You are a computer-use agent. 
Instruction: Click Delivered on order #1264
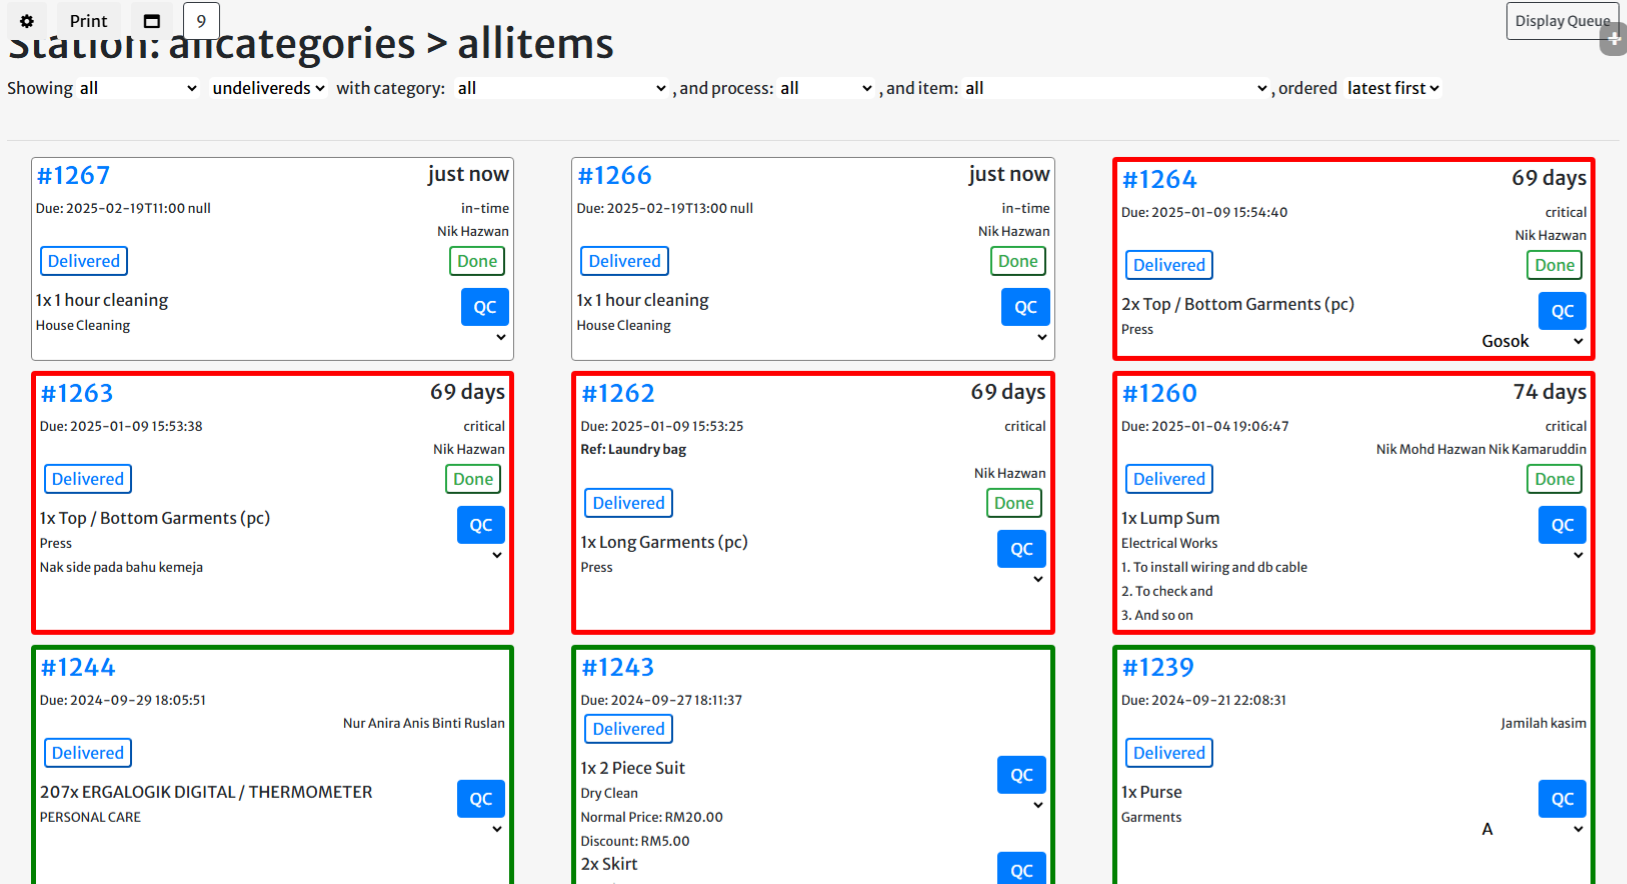pos(1169,265)
